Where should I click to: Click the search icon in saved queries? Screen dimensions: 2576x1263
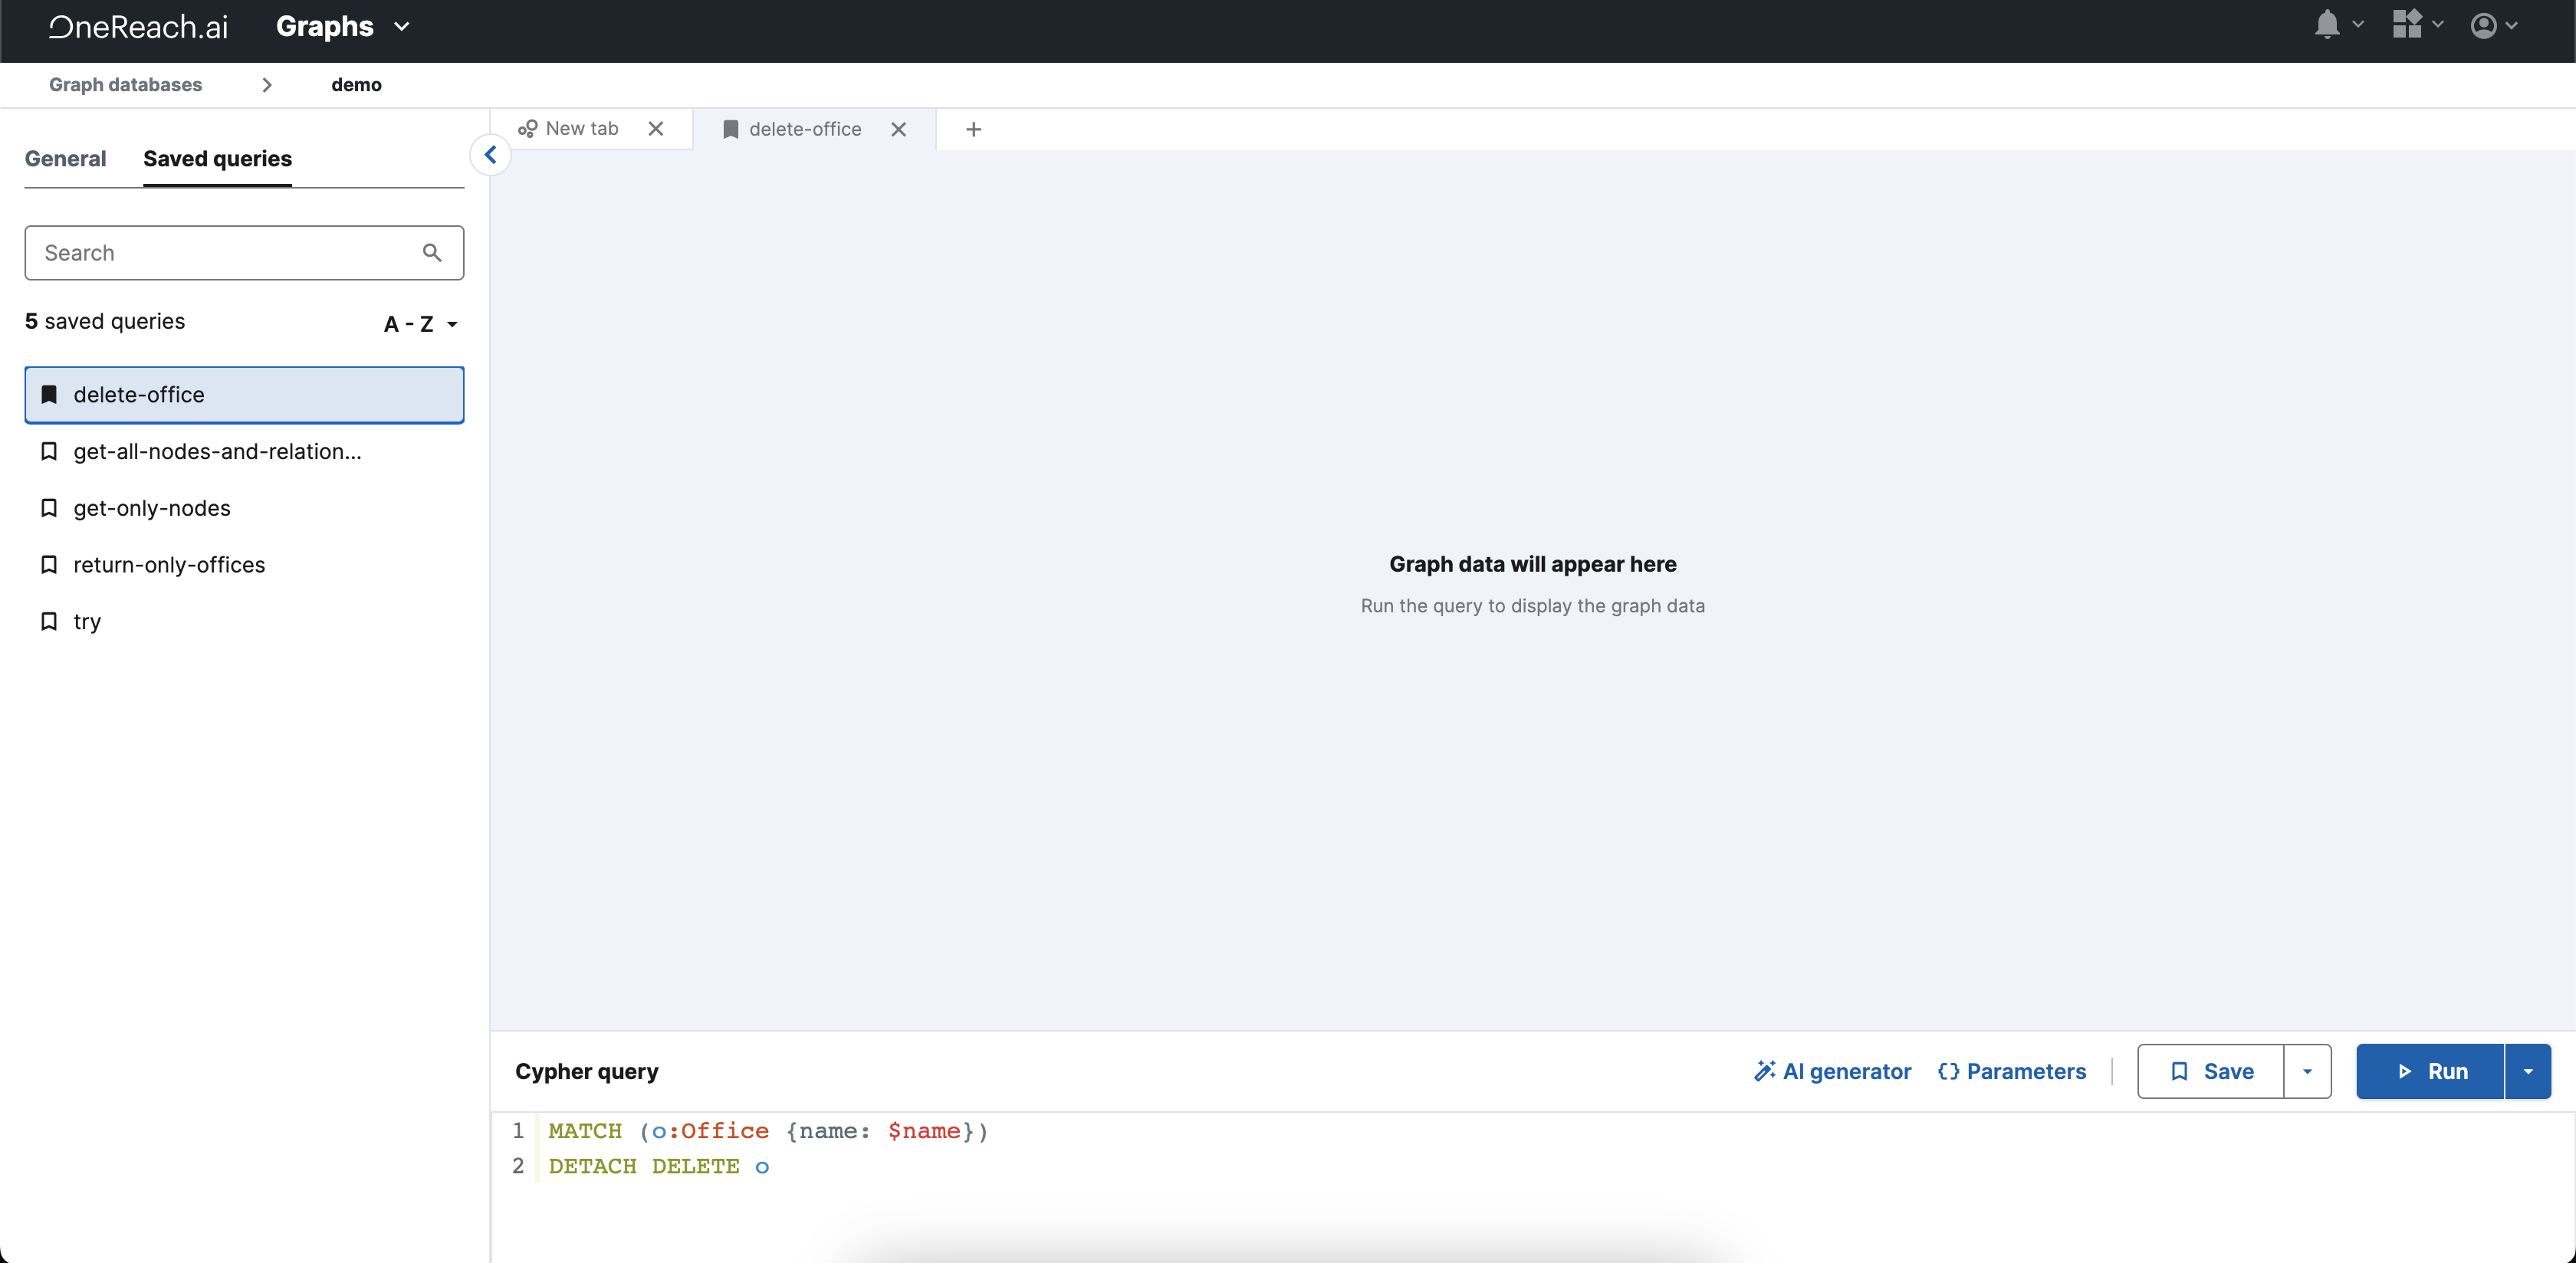pyautogui.click(x=434, y=253)
